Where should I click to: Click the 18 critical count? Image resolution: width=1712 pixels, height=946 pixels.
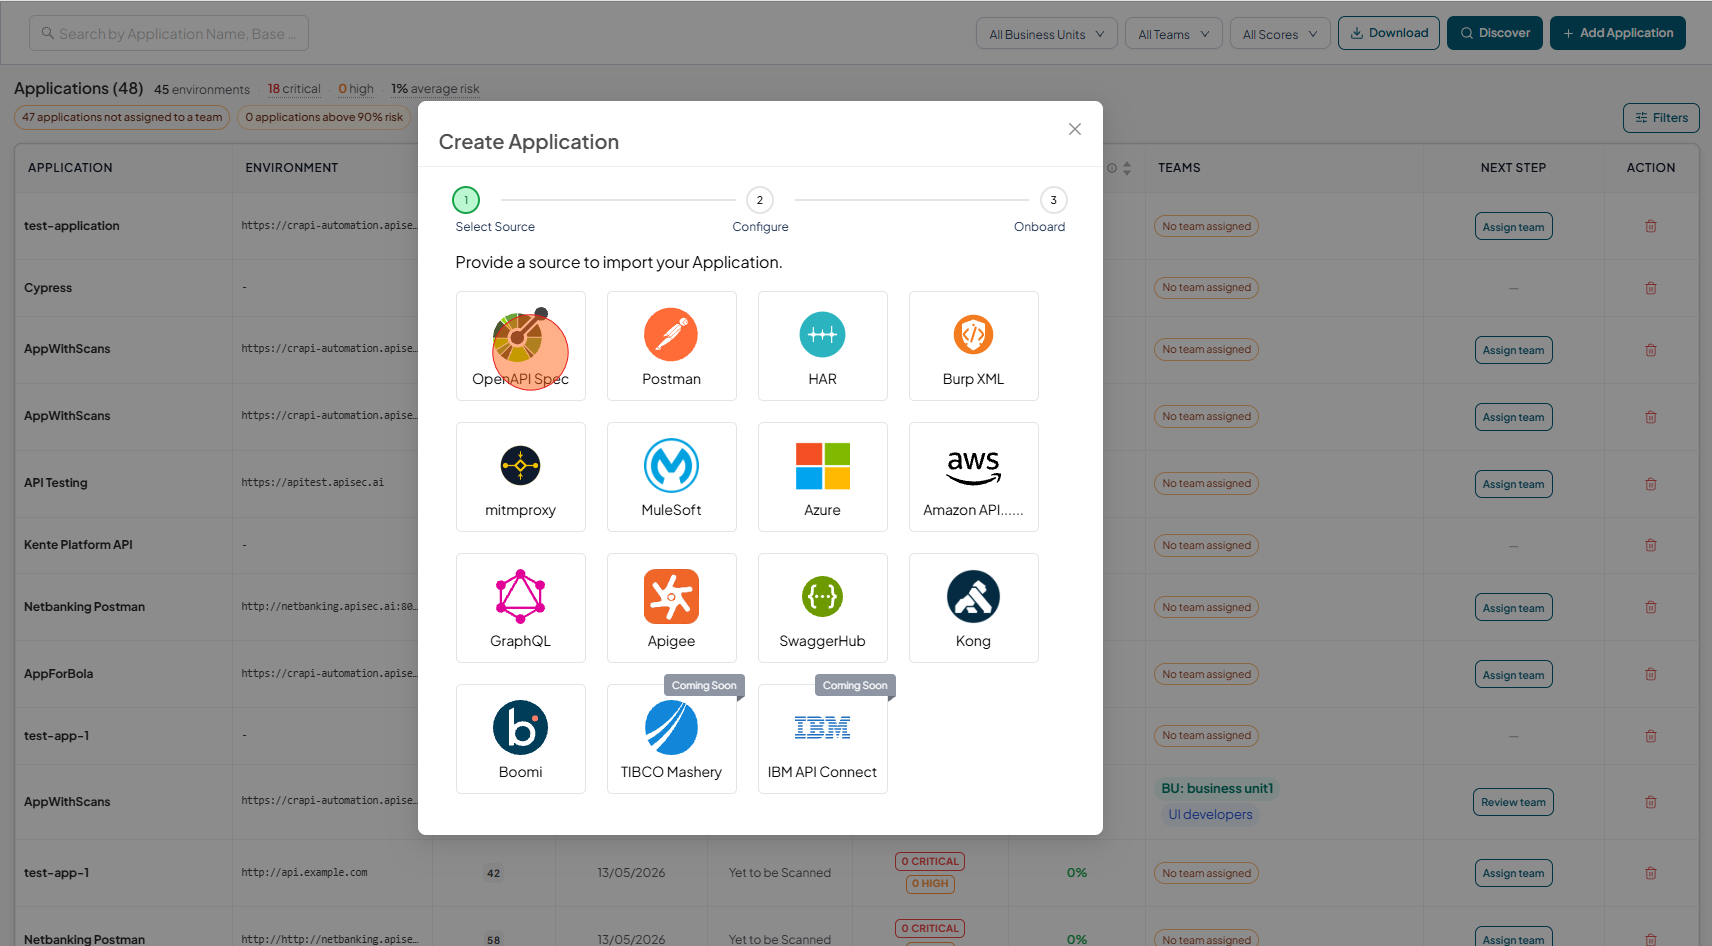(294, 89)
